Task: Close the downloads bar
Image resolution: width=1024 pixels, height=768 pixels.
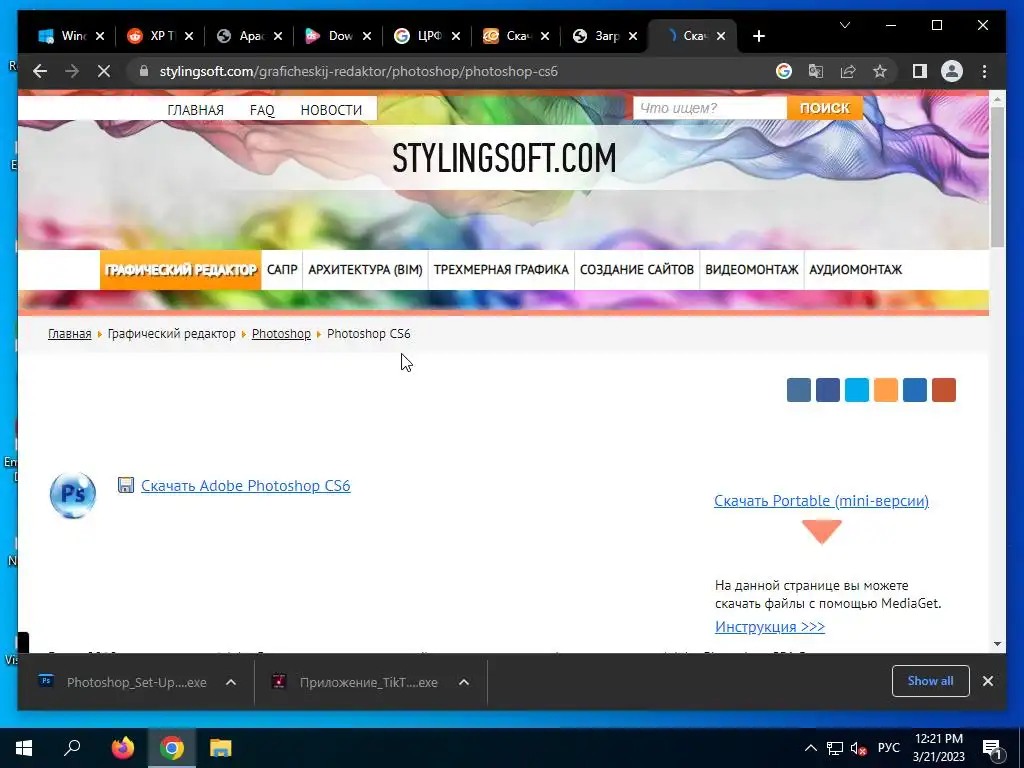Action: [x=987, y=681]
